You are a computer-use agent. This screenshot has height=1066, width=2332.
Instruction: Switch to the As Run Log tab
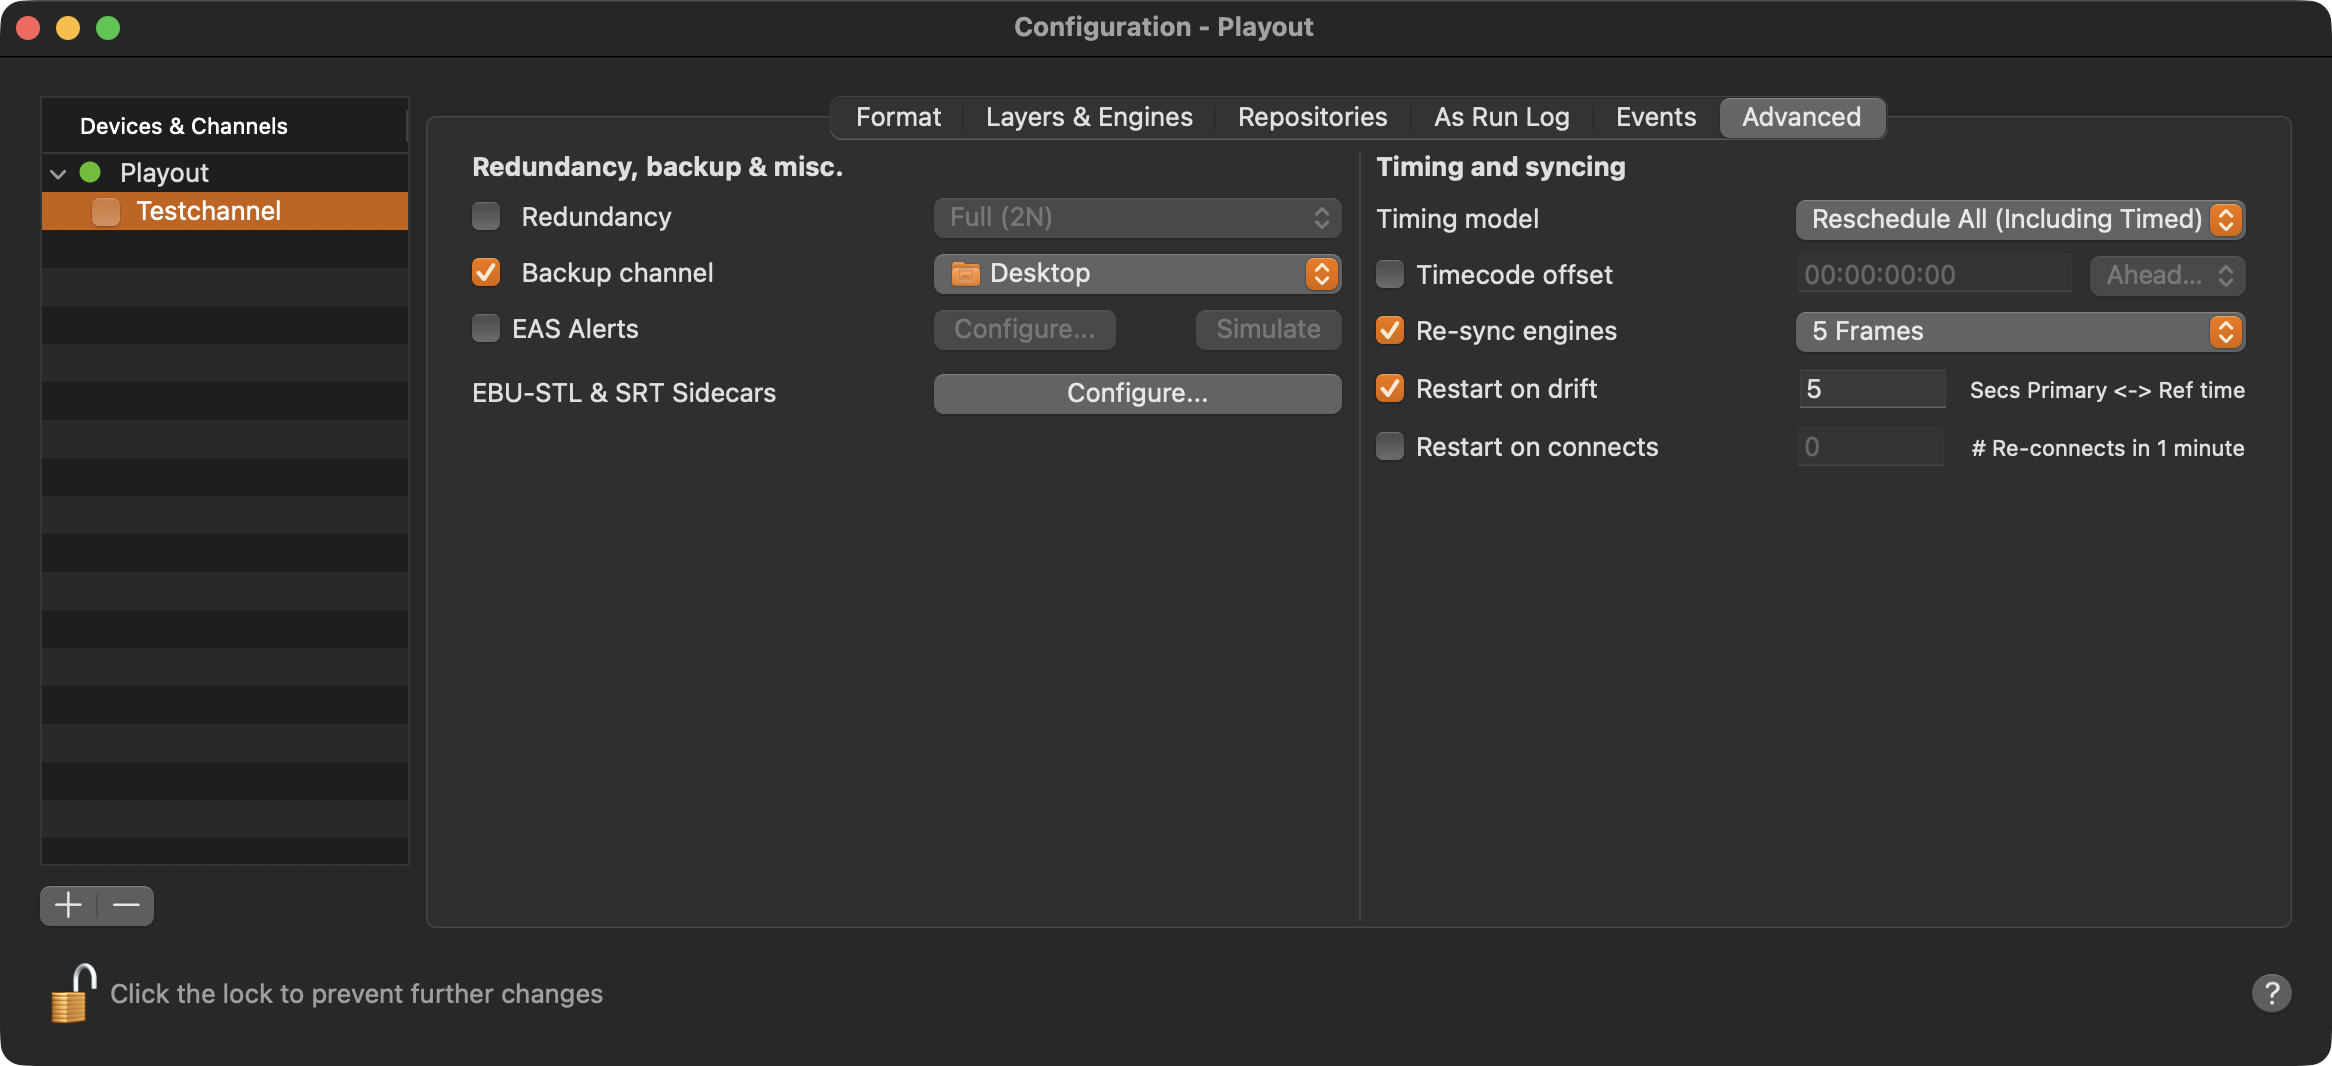[x=1501, y=117]
